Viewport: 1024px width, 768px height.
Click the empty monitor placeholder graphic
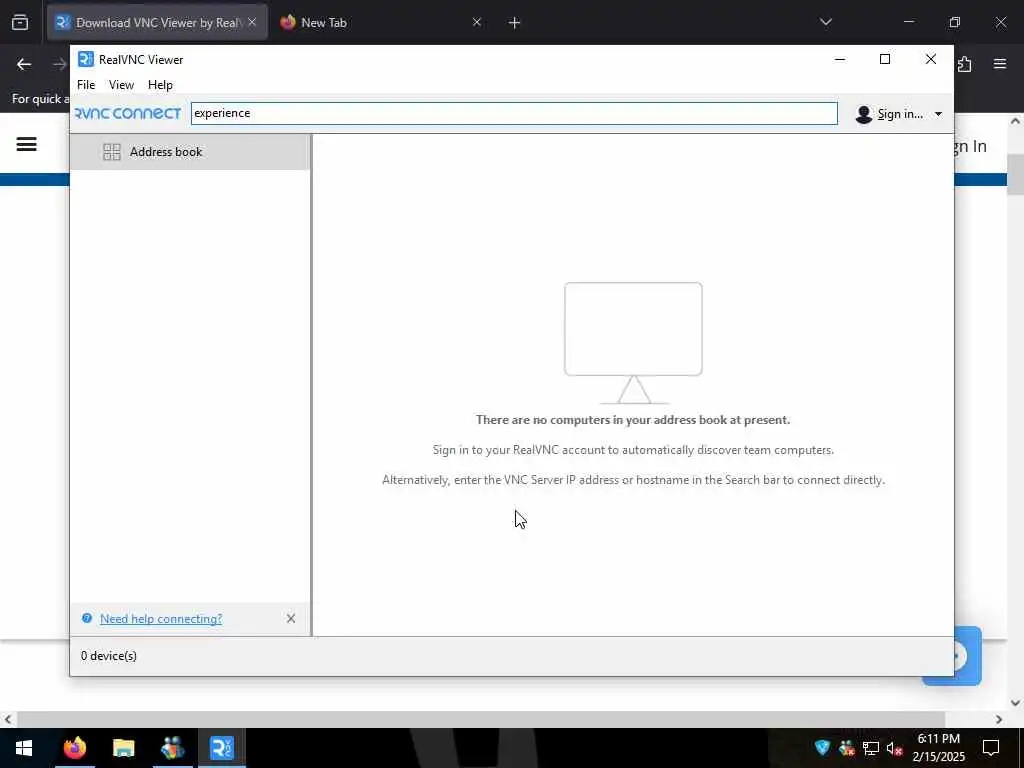pyautogui.click(x=633, y=342)
